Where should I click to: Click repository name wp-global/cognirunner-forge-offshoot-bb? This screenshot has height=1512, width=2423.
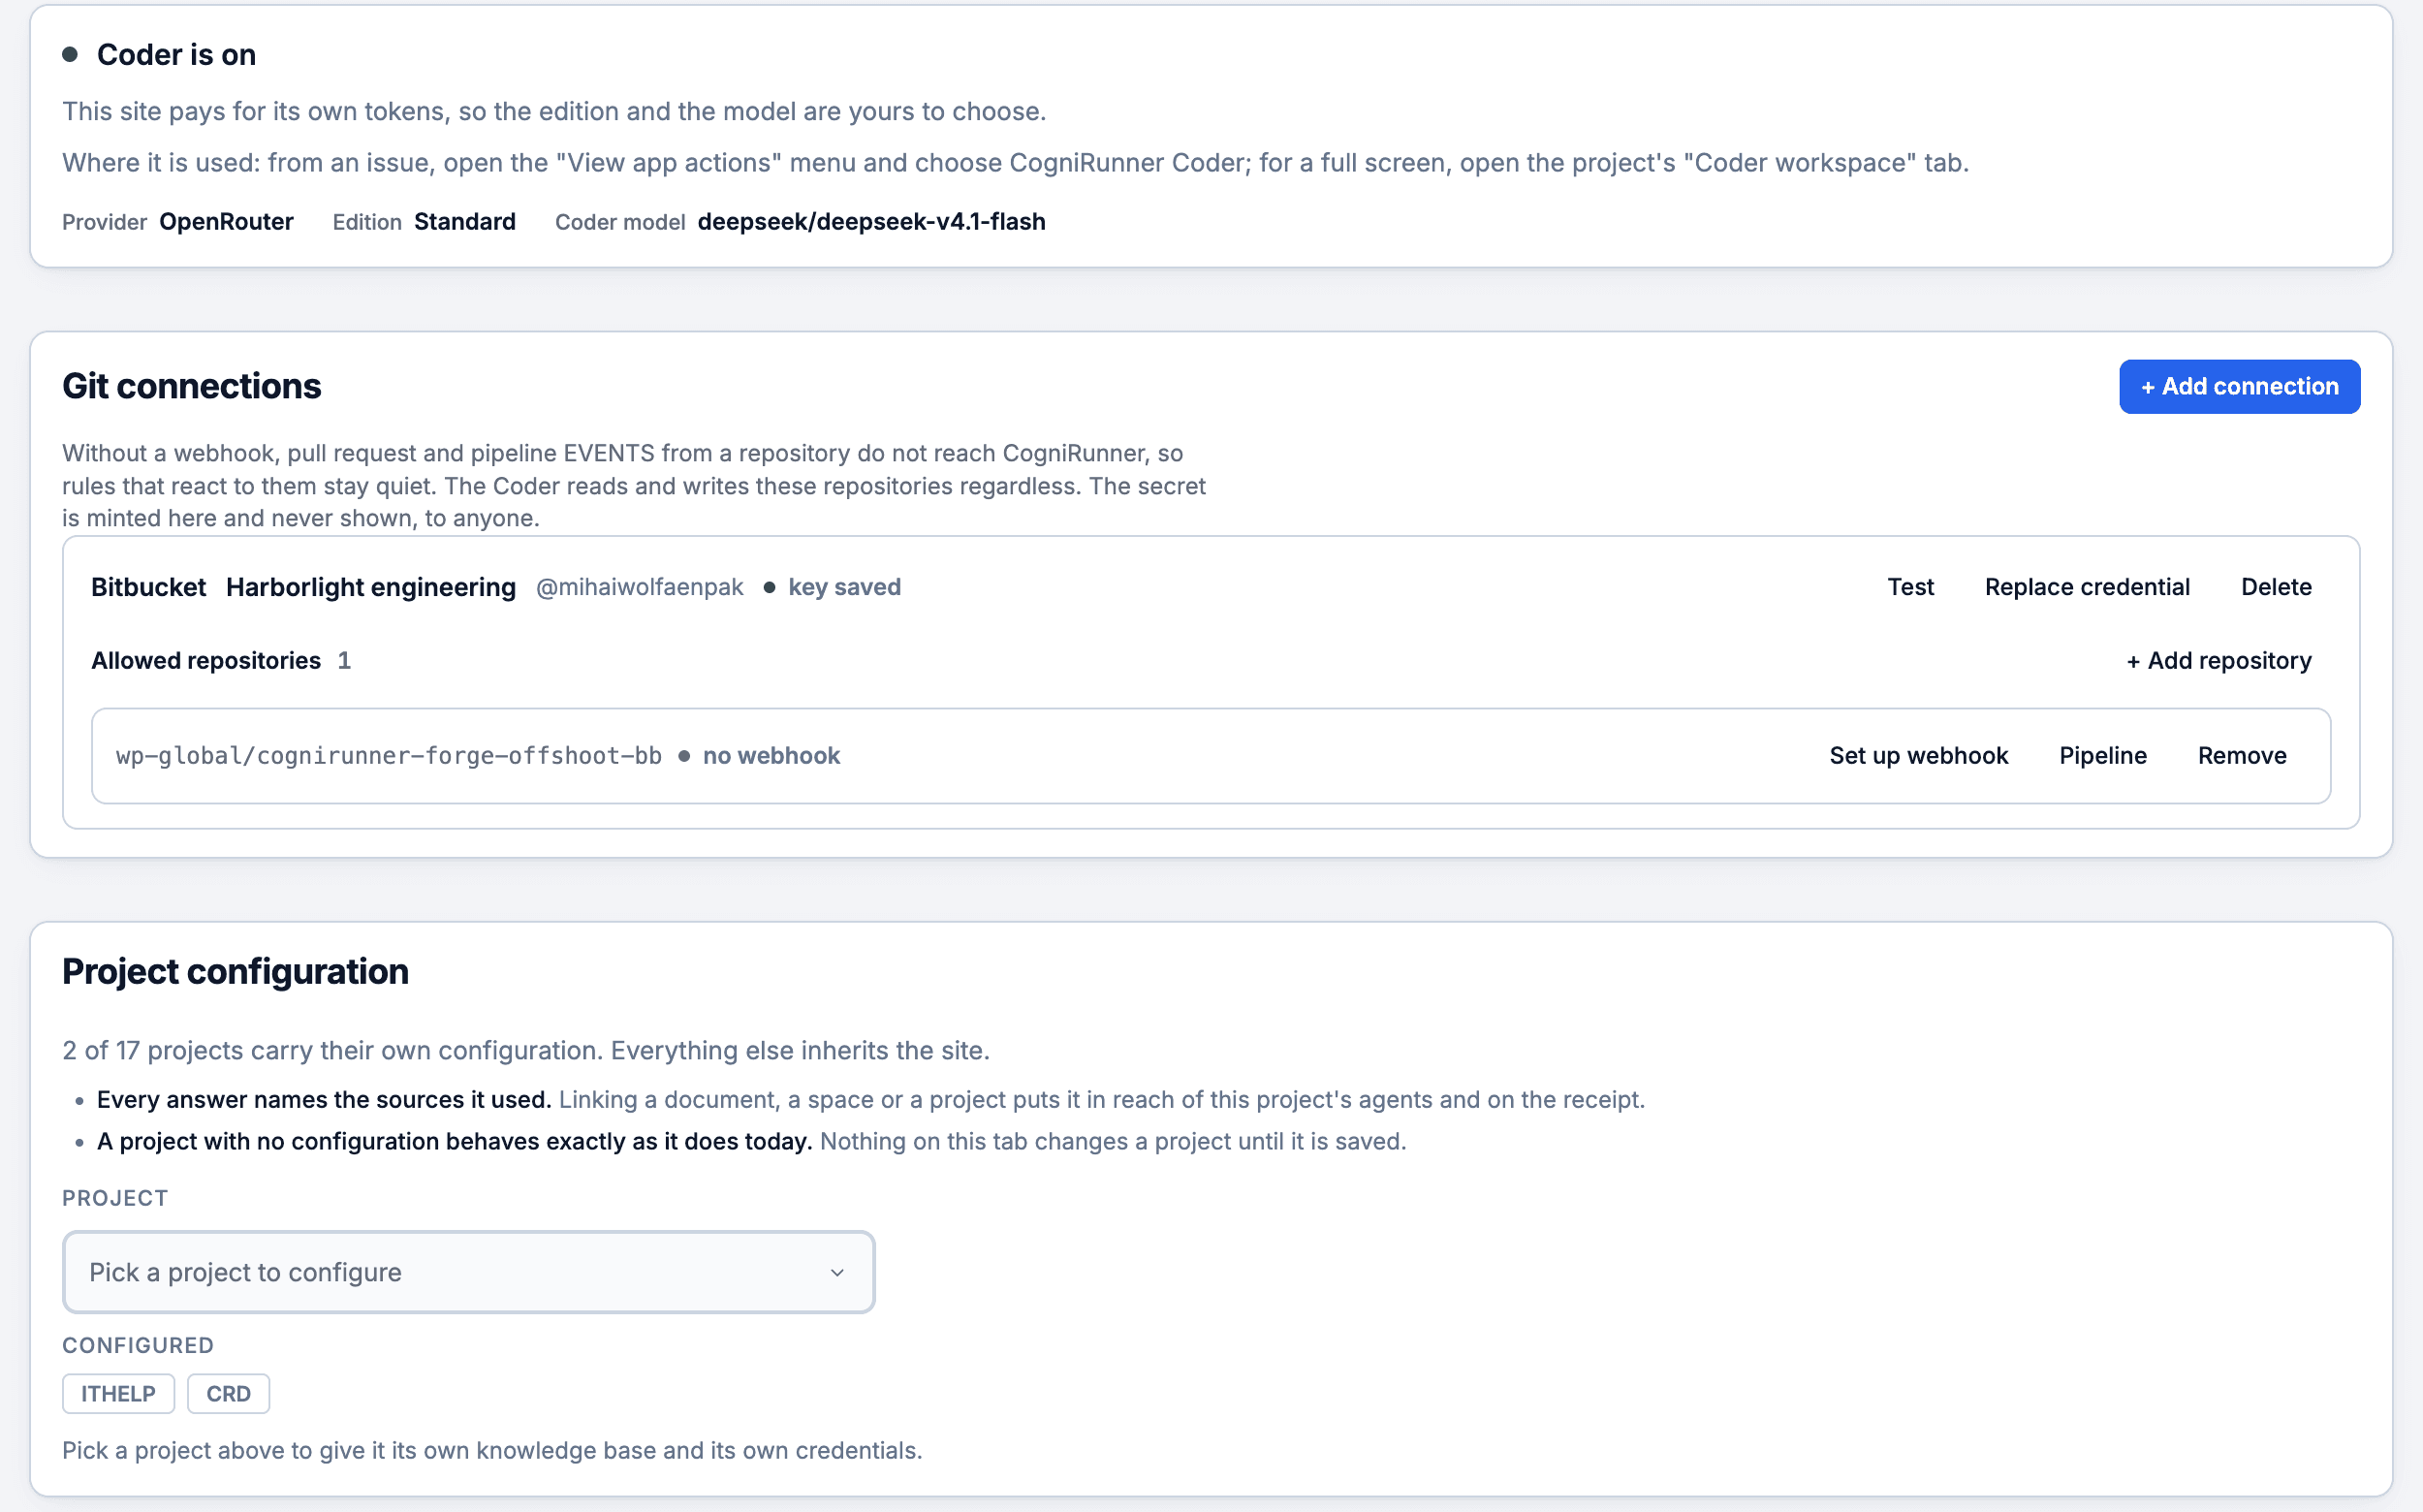pos(388,755)
